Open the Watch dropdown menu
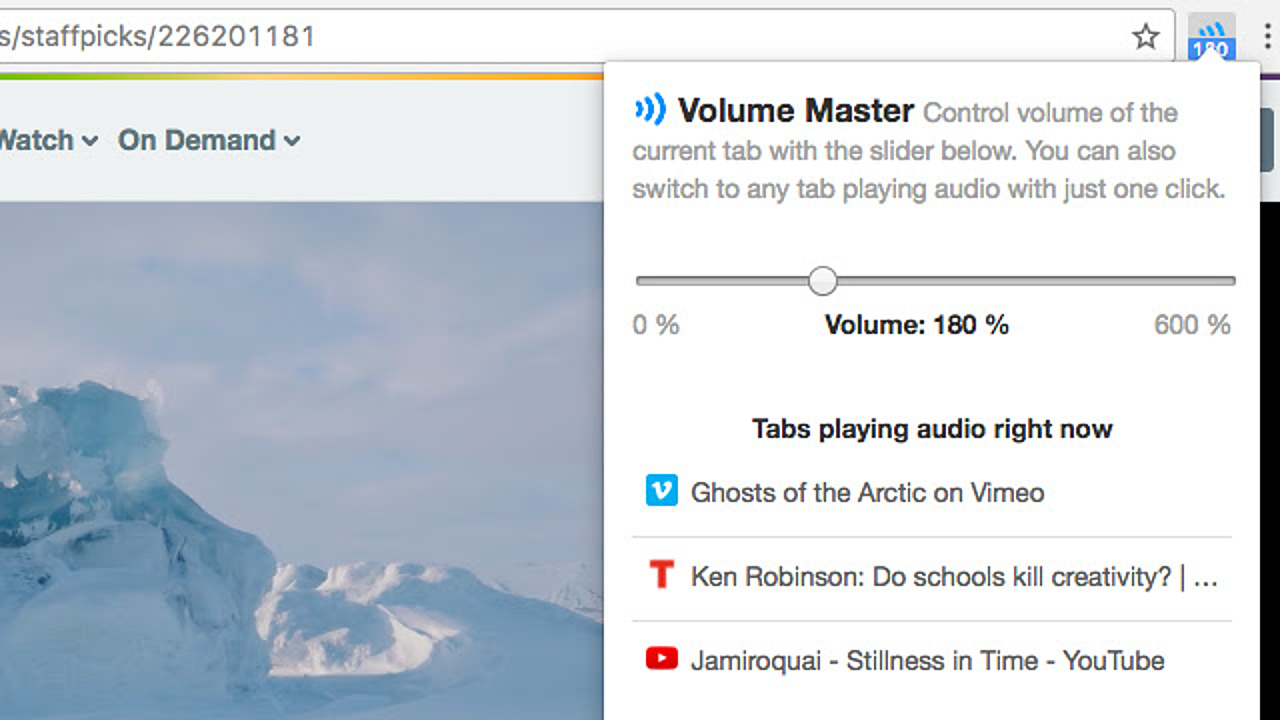 point(45,140)
